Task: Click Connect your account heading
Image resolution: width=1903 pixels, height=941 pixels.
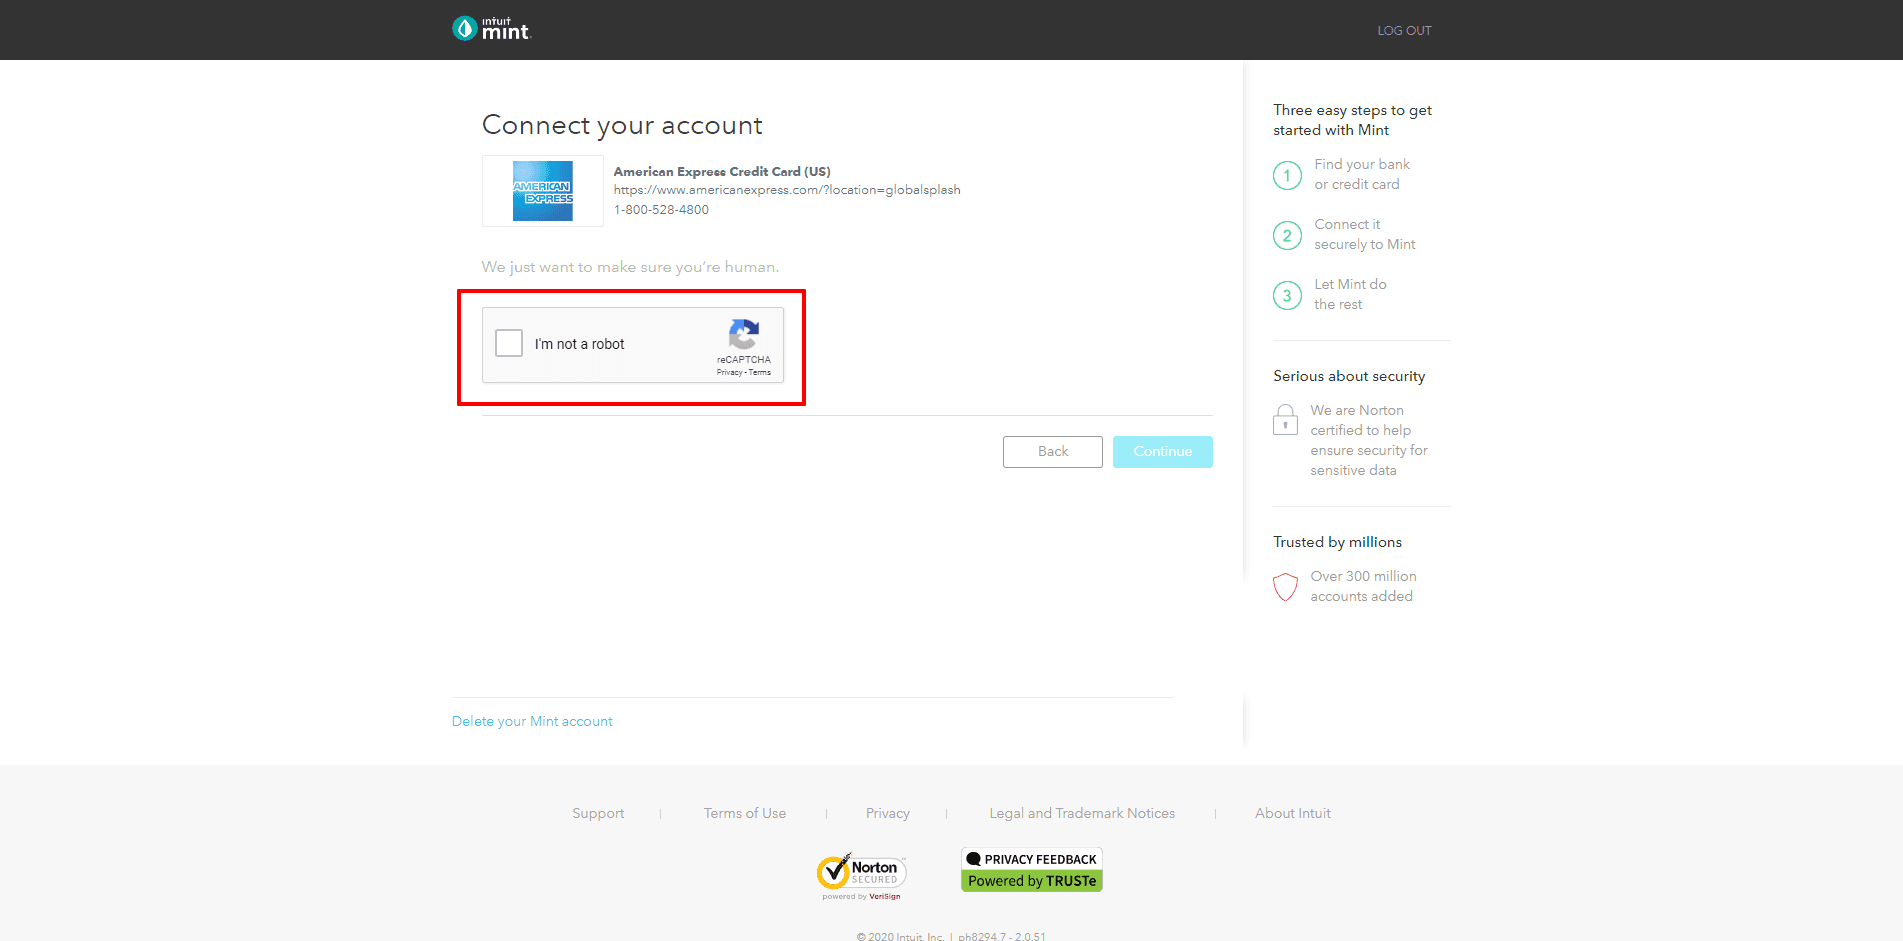Action: coord(622,125)
